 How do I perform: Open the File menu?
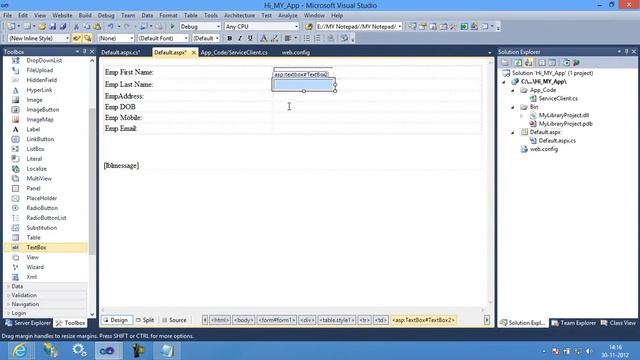click(x=7, y=16)
